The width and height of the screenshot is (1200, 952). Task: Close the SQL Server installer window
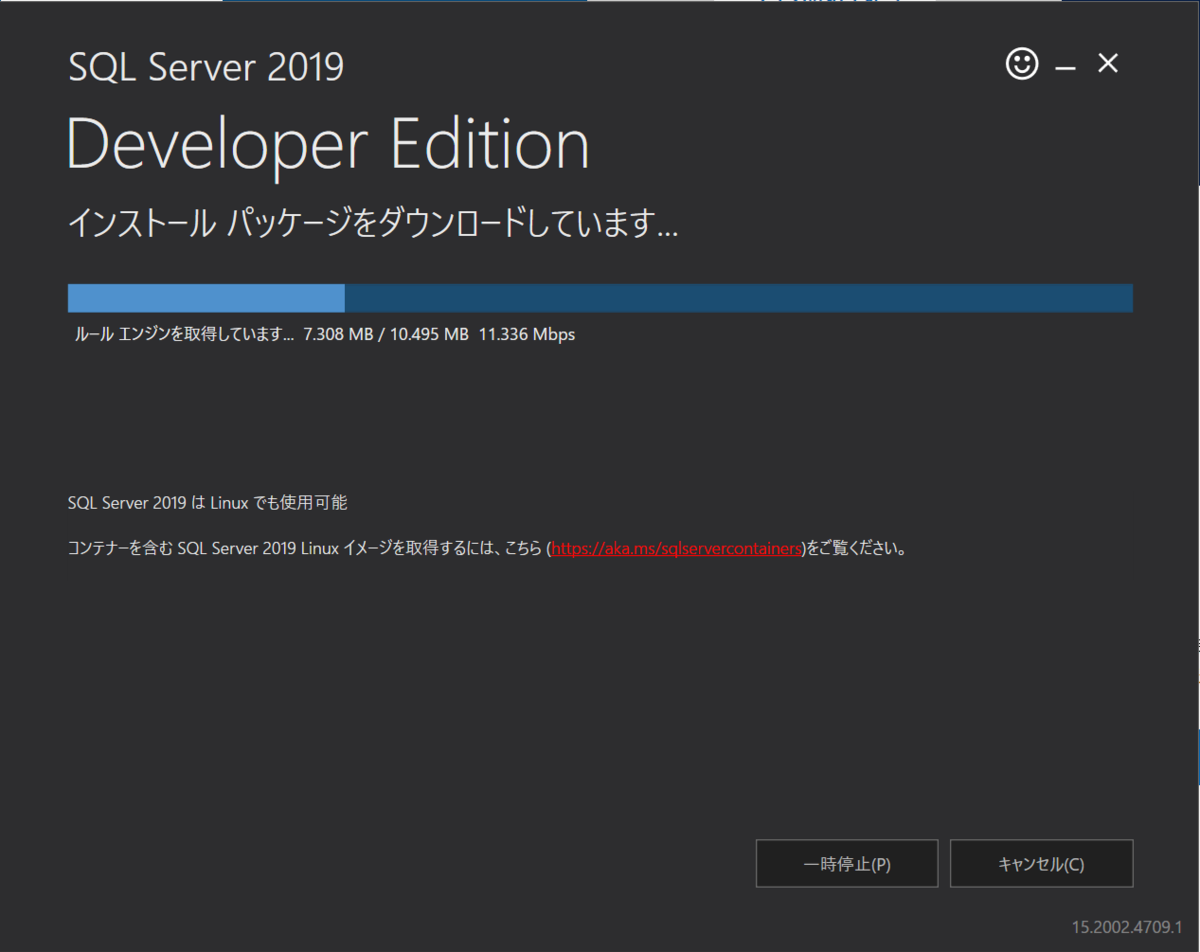[1108, 64]
